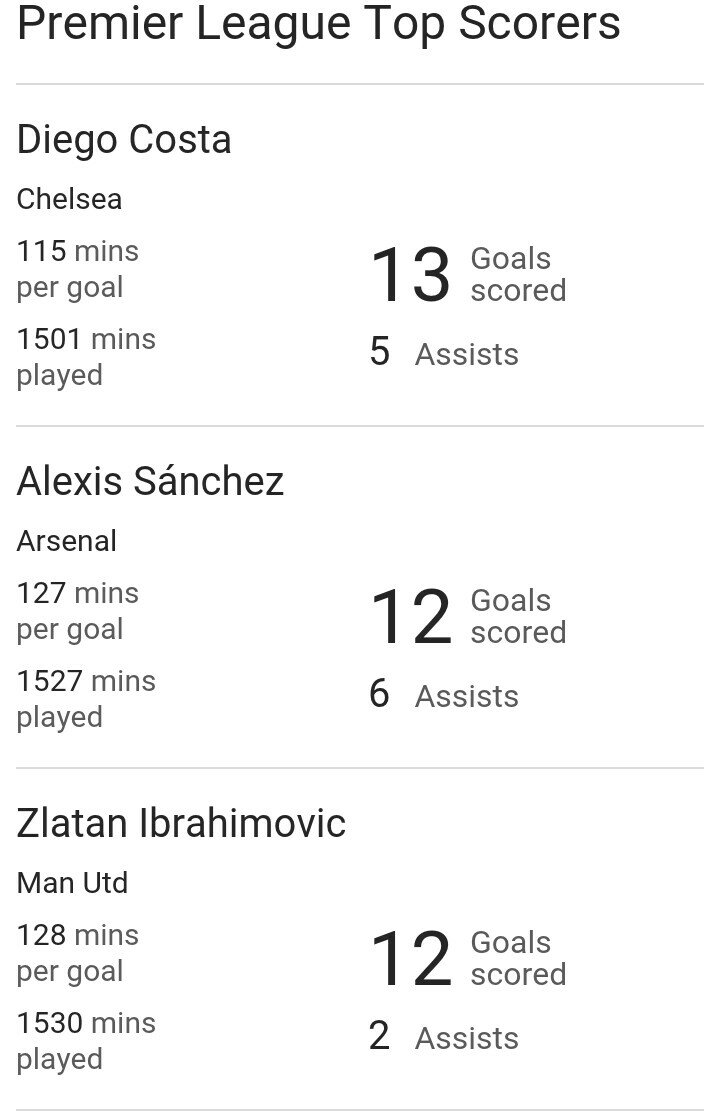The width and height of the screenshot is (720, 1113).
Task: Open Zlatan Ibrahimovic's player entry
Action: (181, 824)
